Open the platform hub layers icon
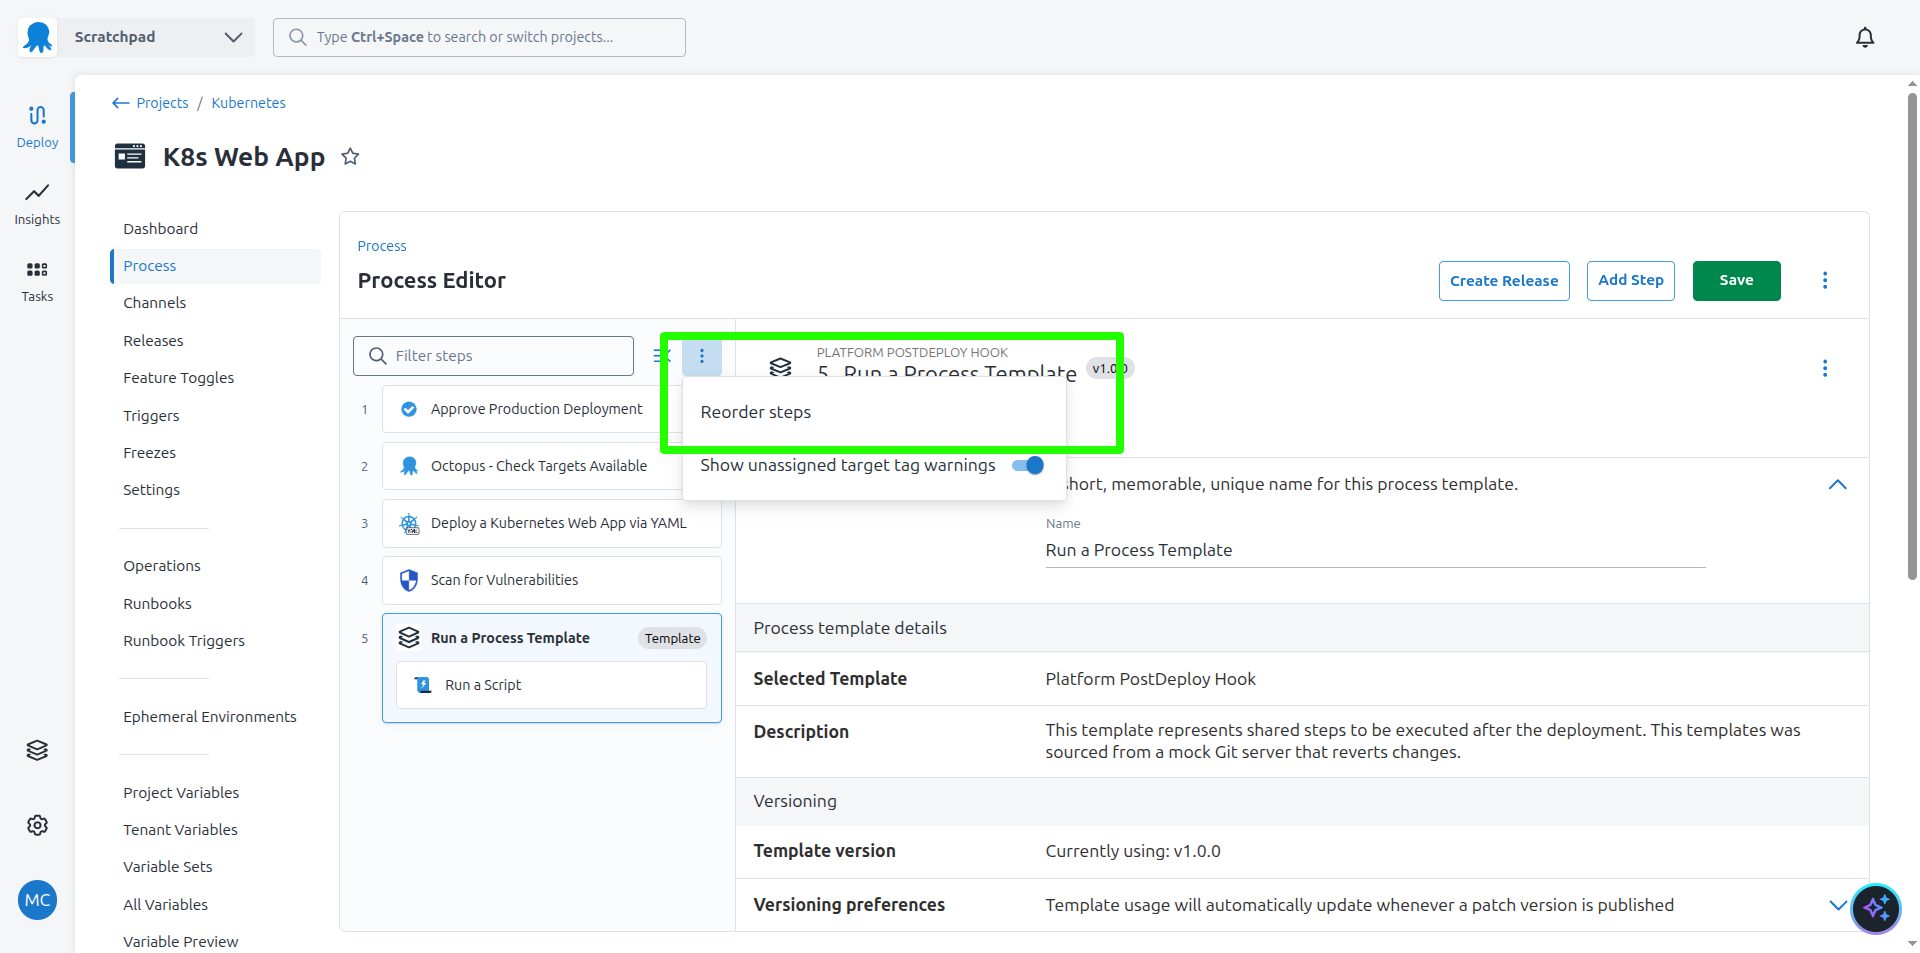The image size is (1920, 953). coord(37,750)
